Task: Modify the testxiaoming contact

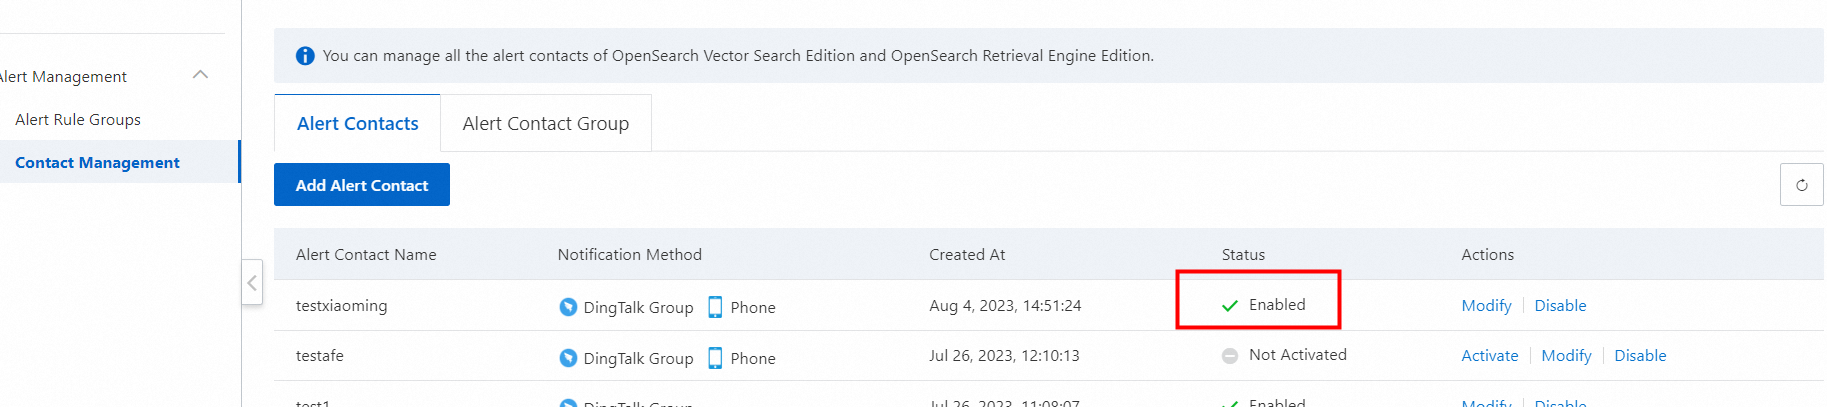Action: 1486,305
